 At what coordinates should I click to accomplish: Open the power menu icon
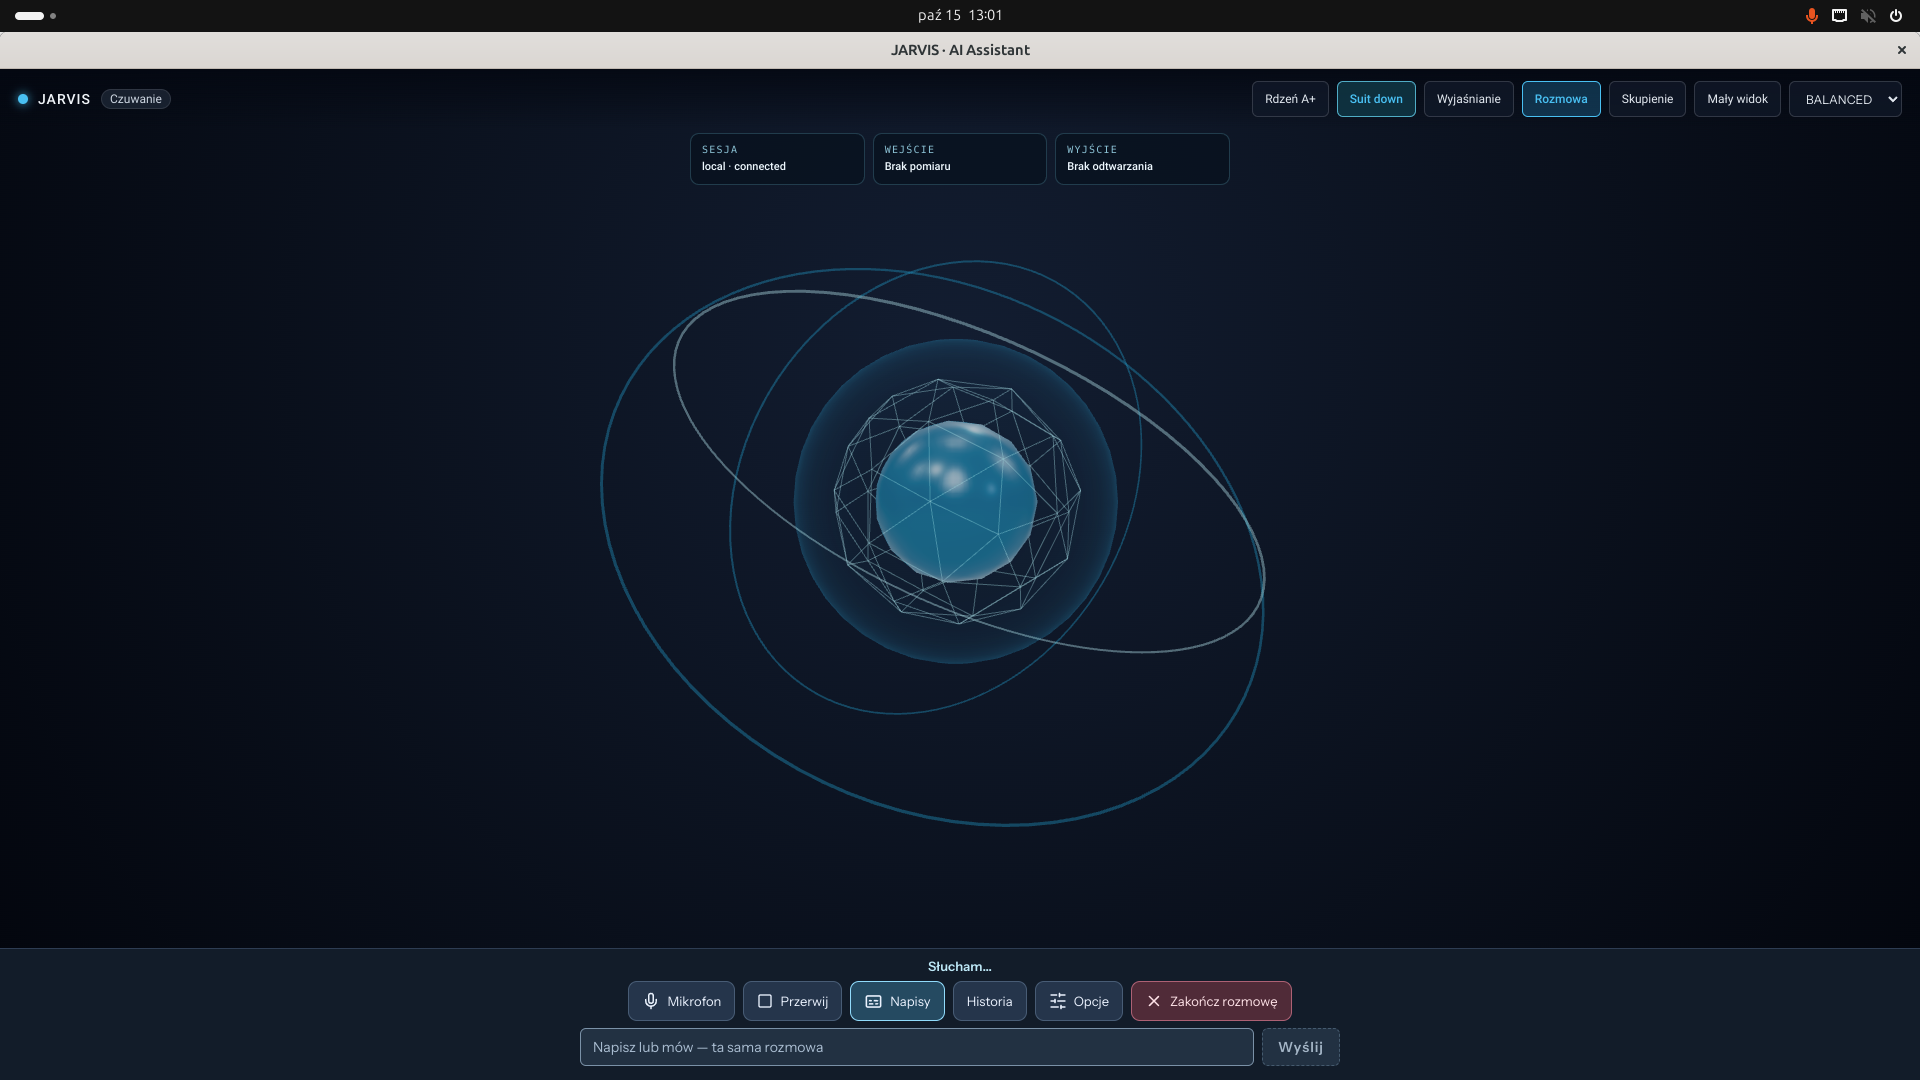[x=1895, y=16]
